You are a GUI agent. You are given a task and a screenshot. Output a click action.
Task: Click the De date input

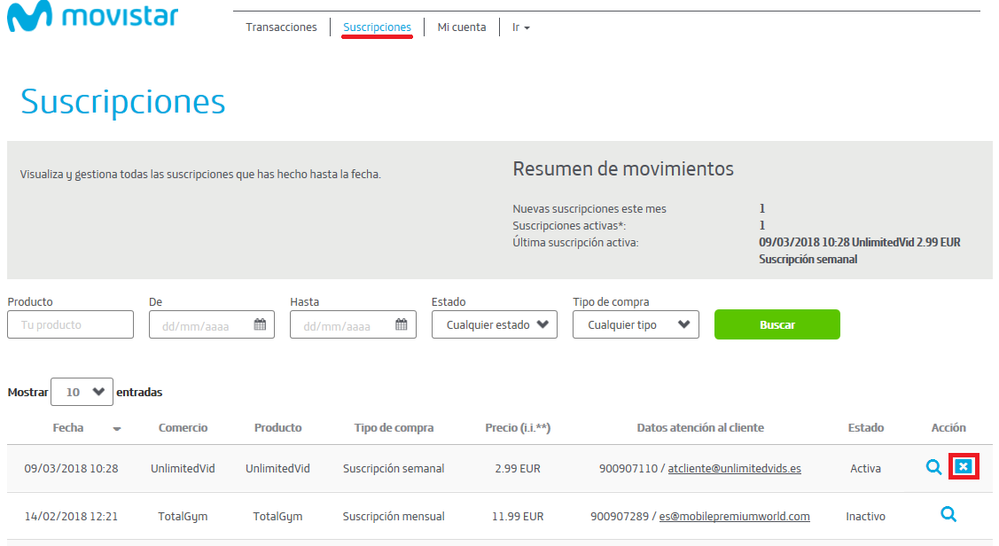point(200,325)
